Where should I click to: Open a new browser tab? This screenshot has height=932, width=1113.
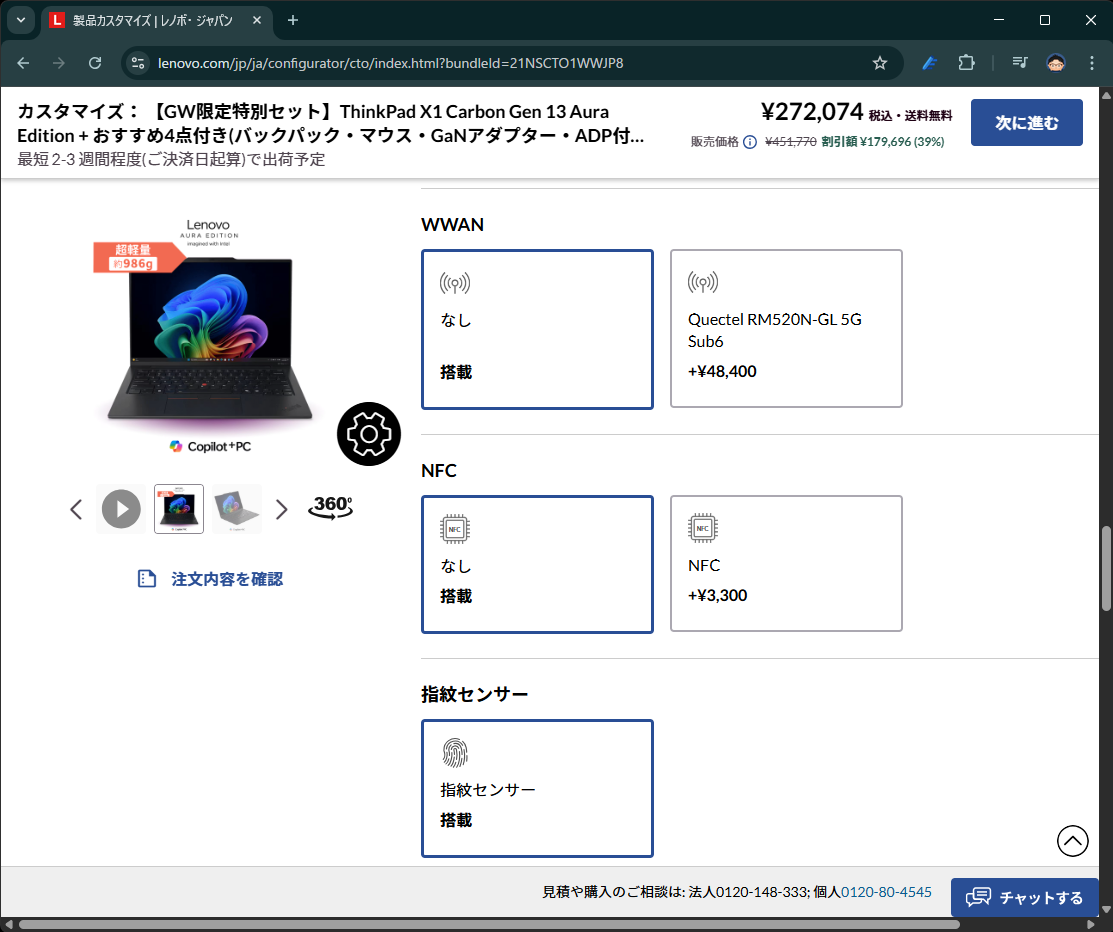(292, 21)
